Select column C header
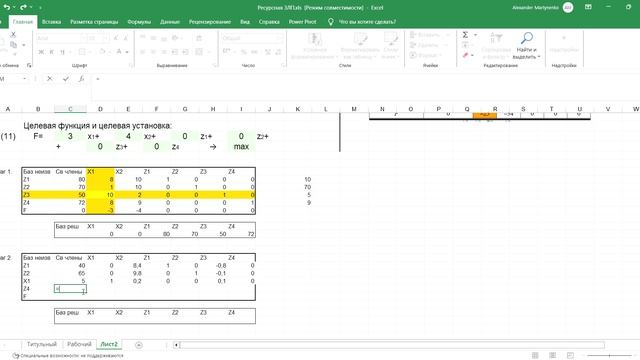Image resolution: width=640 pixels, height=360 pixels. pos(70,109)
